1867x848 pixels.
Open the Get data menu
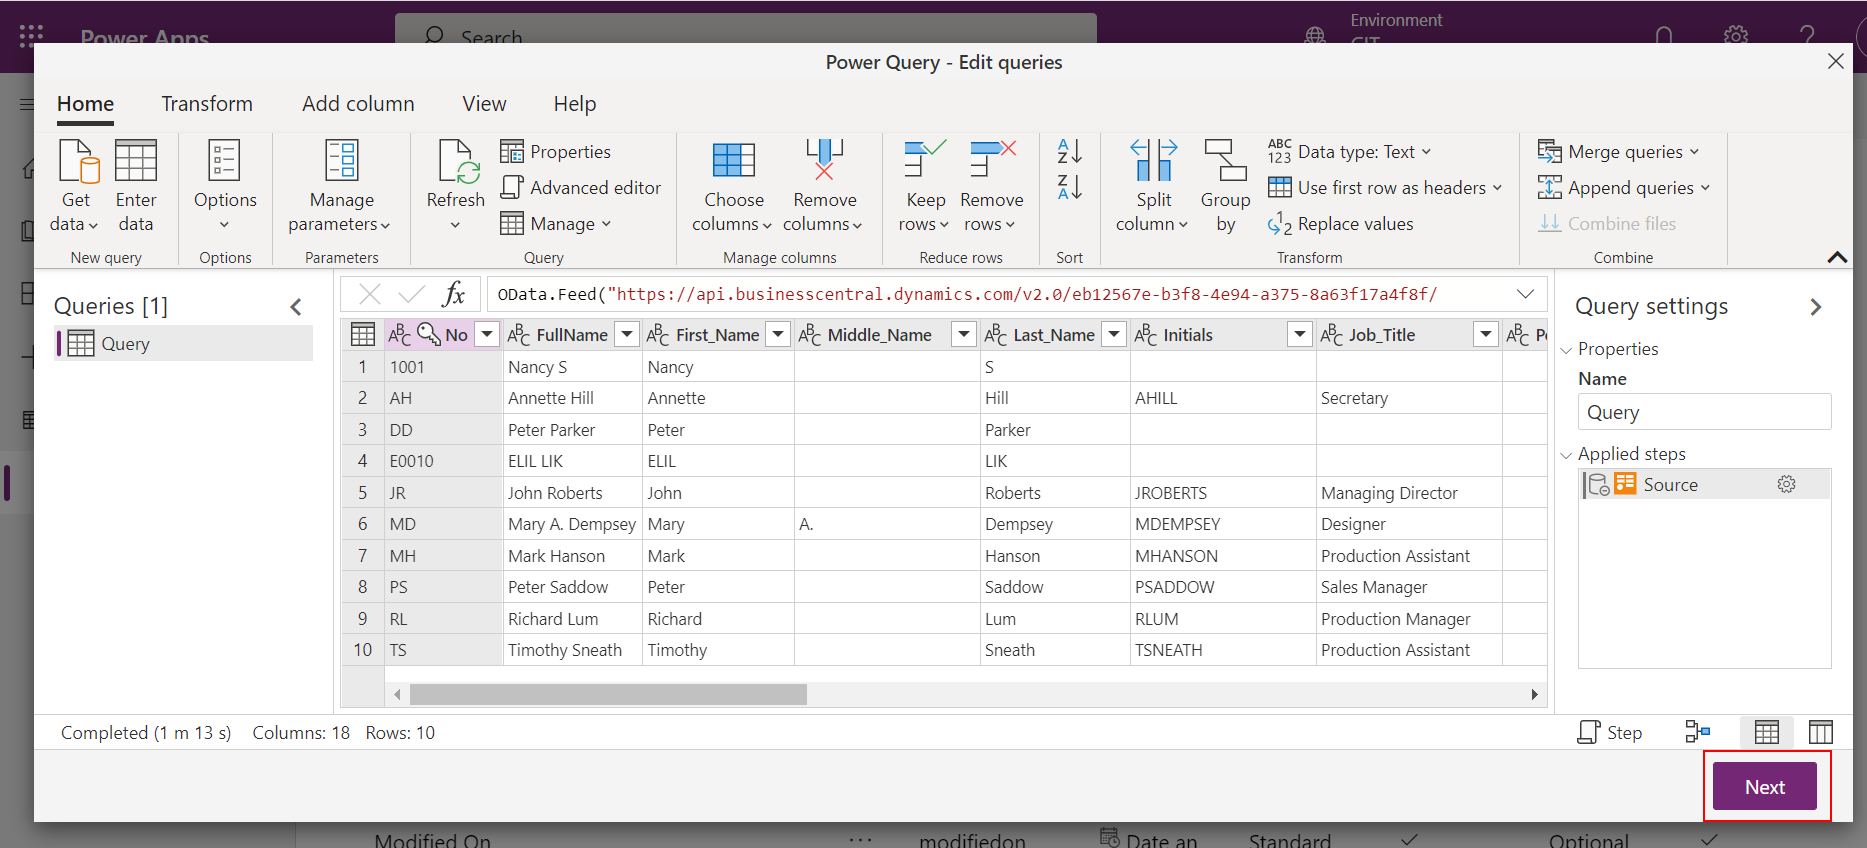pyautogui.click(x=75, y=187)
